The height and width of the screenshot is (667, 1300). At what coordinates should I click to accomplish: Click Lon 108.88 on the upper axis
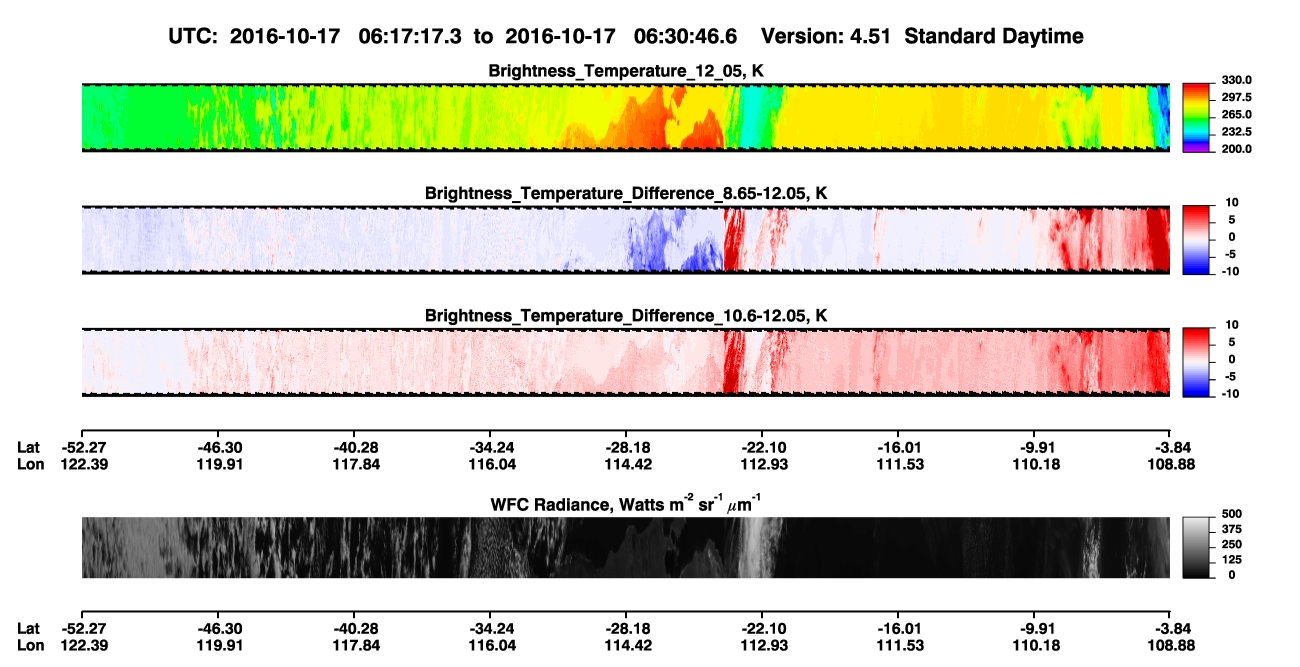(1170, 464)
